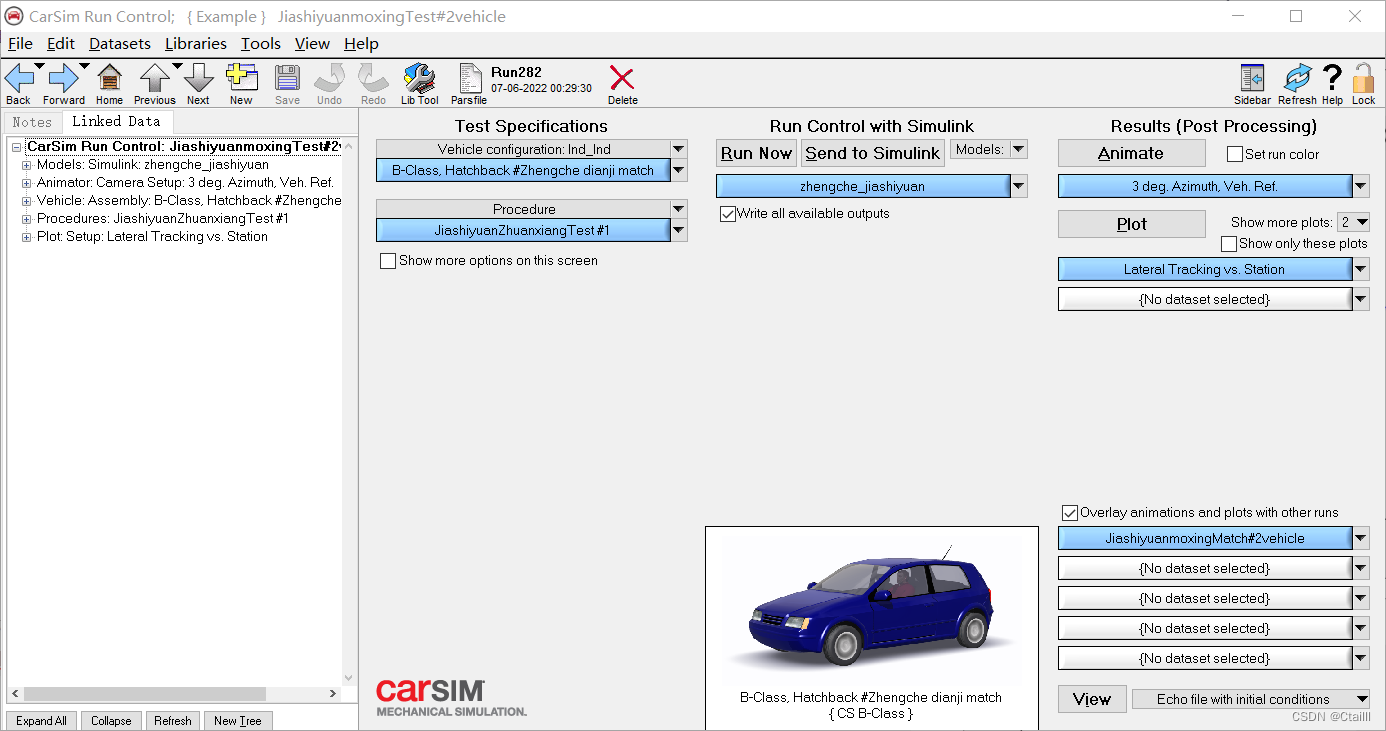This screenshot has width=1386, height=731.
Task: Open the Lib Tool icon
Action: [x=419, y=78]
